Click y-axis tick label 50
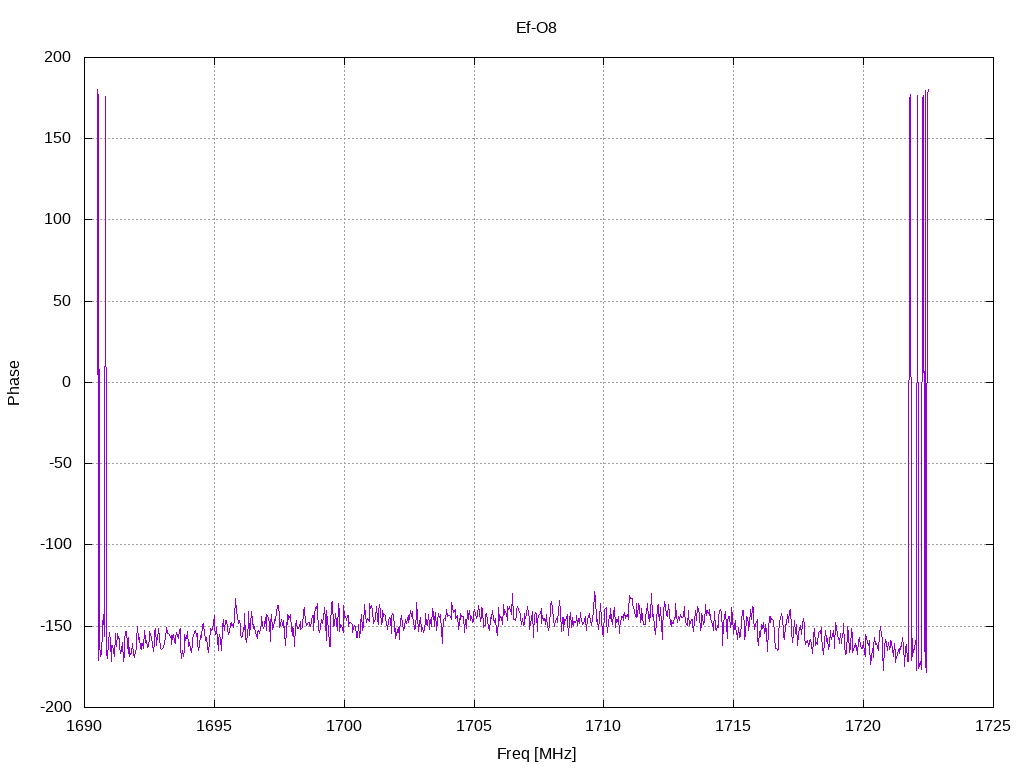1024x768 pixels. tap(62, 301)
